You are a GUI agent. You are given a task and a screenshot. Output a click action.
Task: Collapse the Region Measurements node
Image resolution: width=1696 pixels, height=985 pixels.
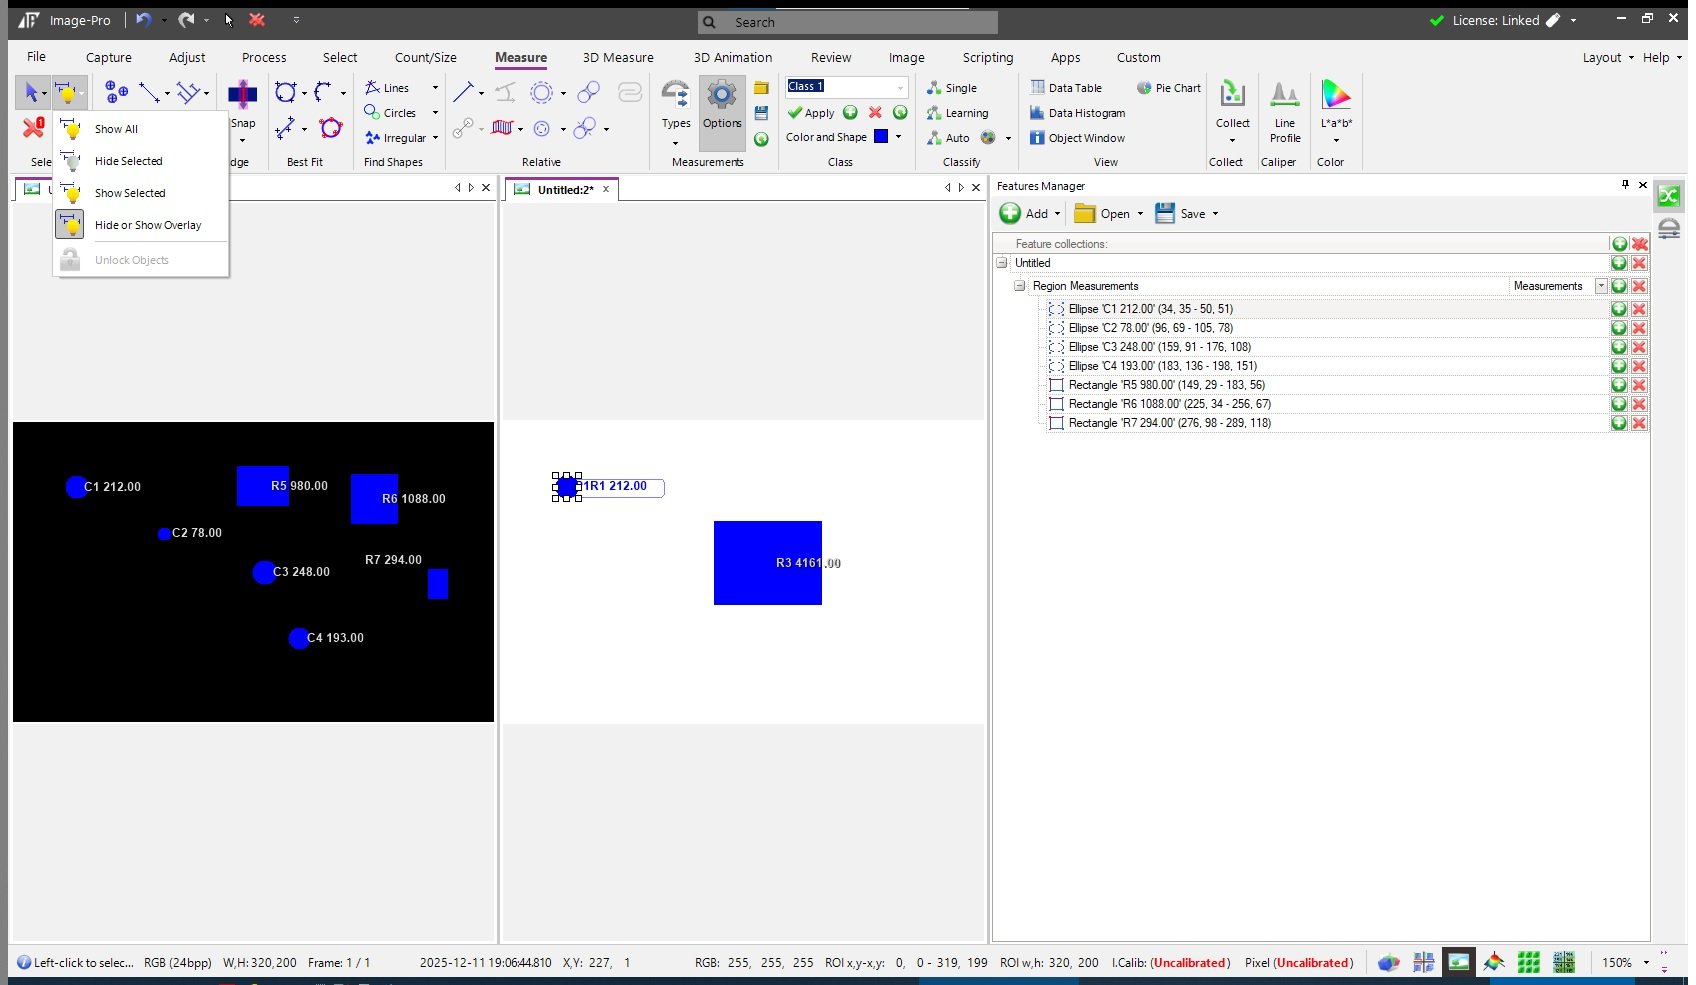(1019, 286)
